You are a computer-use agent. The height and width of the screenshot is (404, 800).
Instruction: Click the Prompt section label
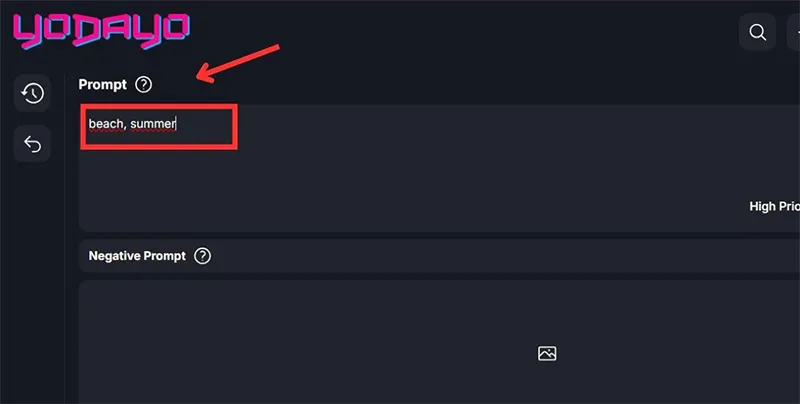coord(103,85)
